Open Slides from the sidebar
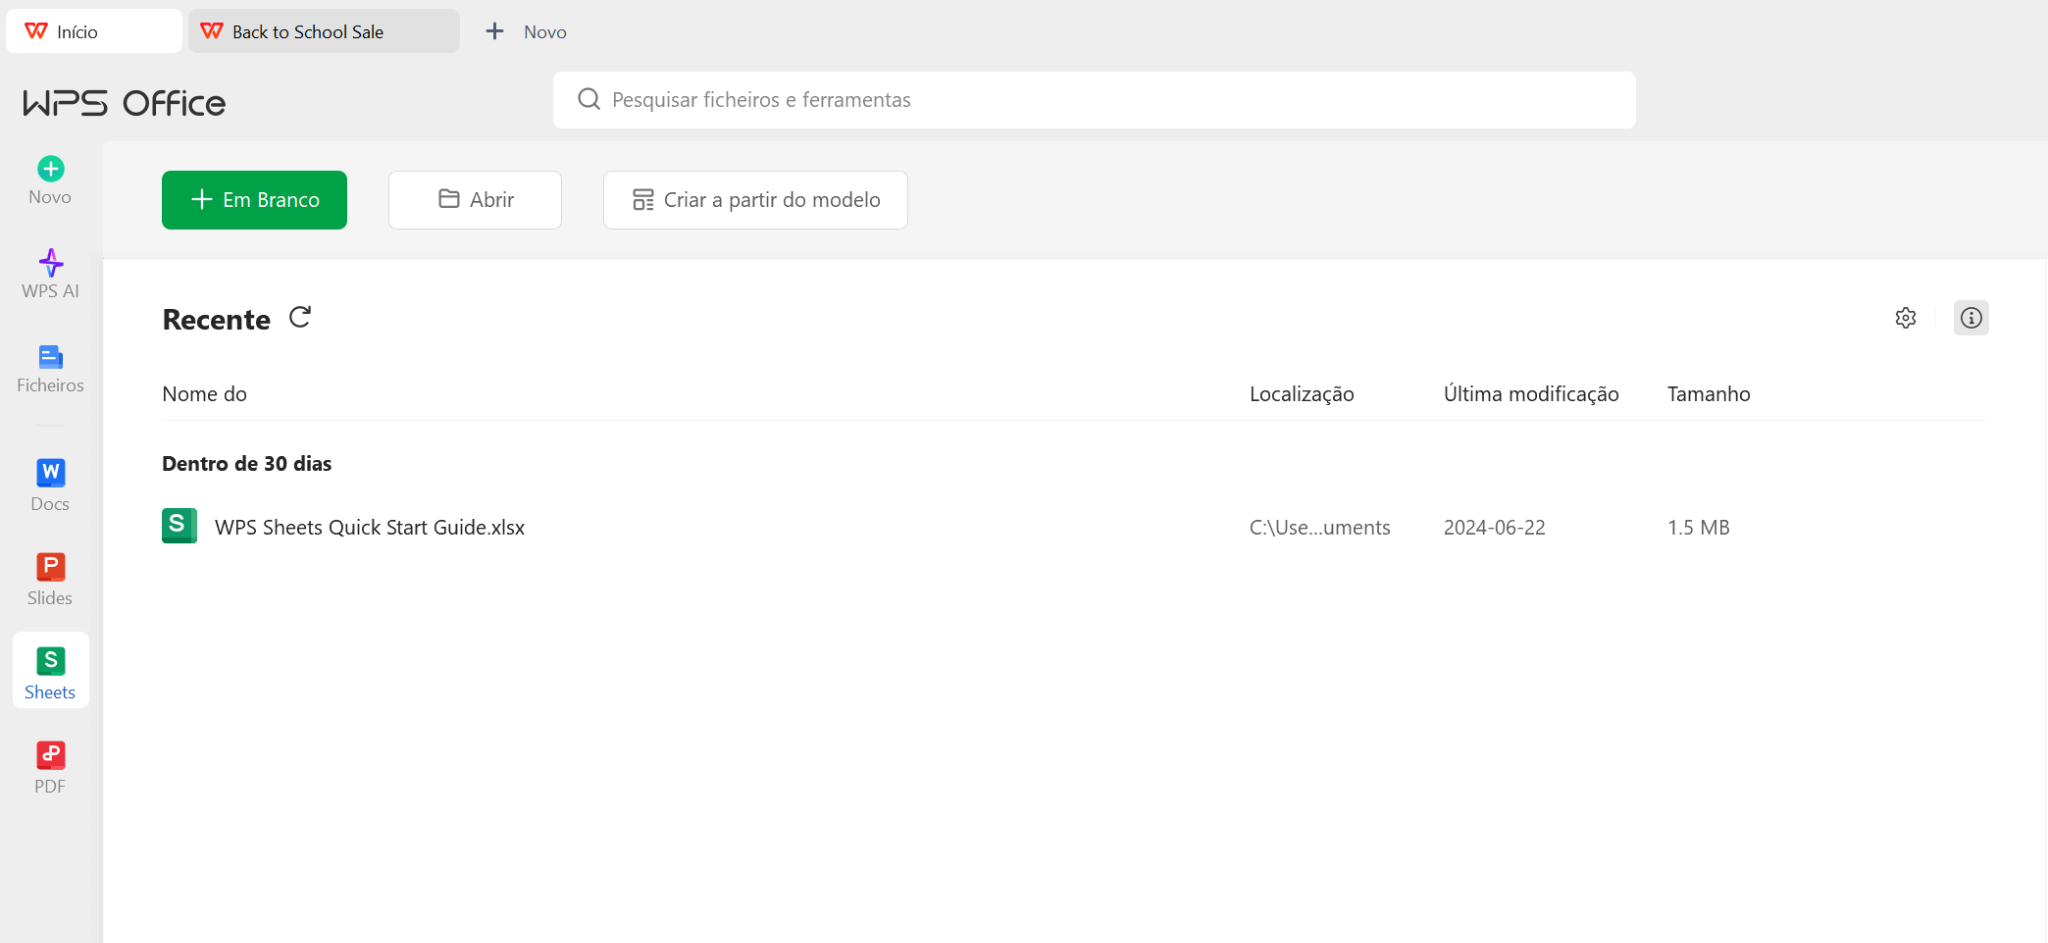2048x943 pixels. [x=50, y=580]
